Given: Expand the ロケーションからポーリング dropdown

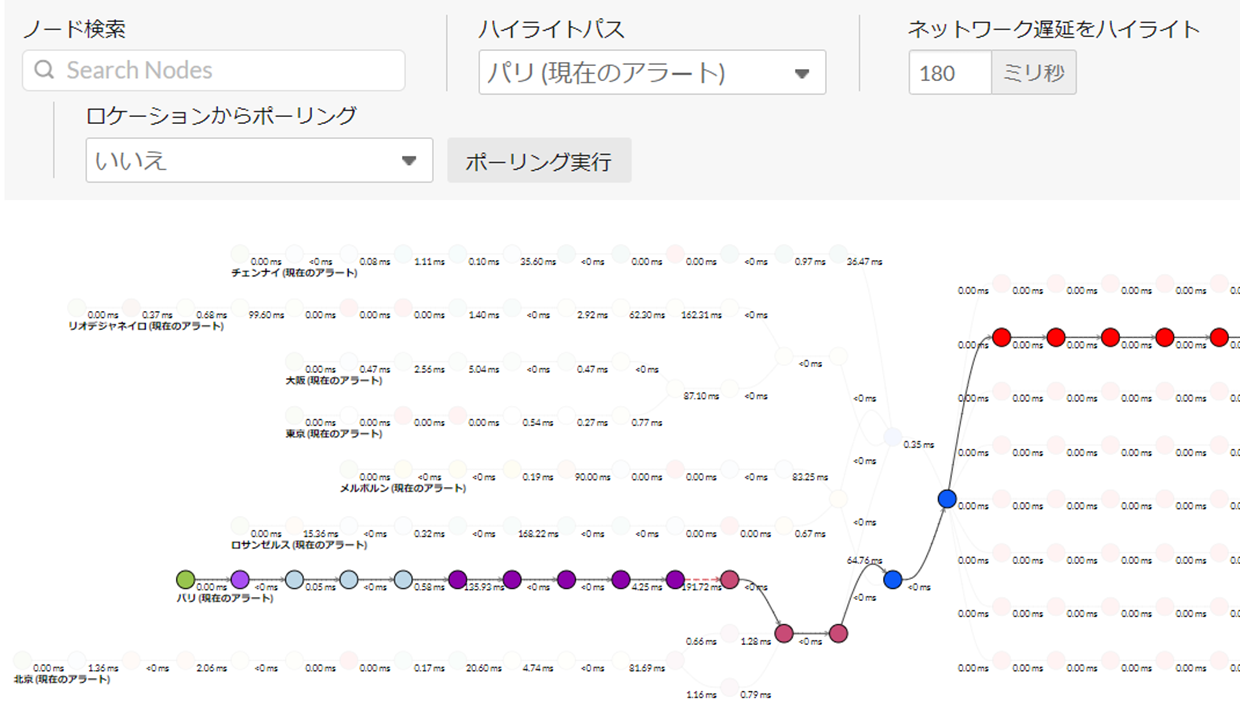Looking at the screenshot, I should click(258, 161).
